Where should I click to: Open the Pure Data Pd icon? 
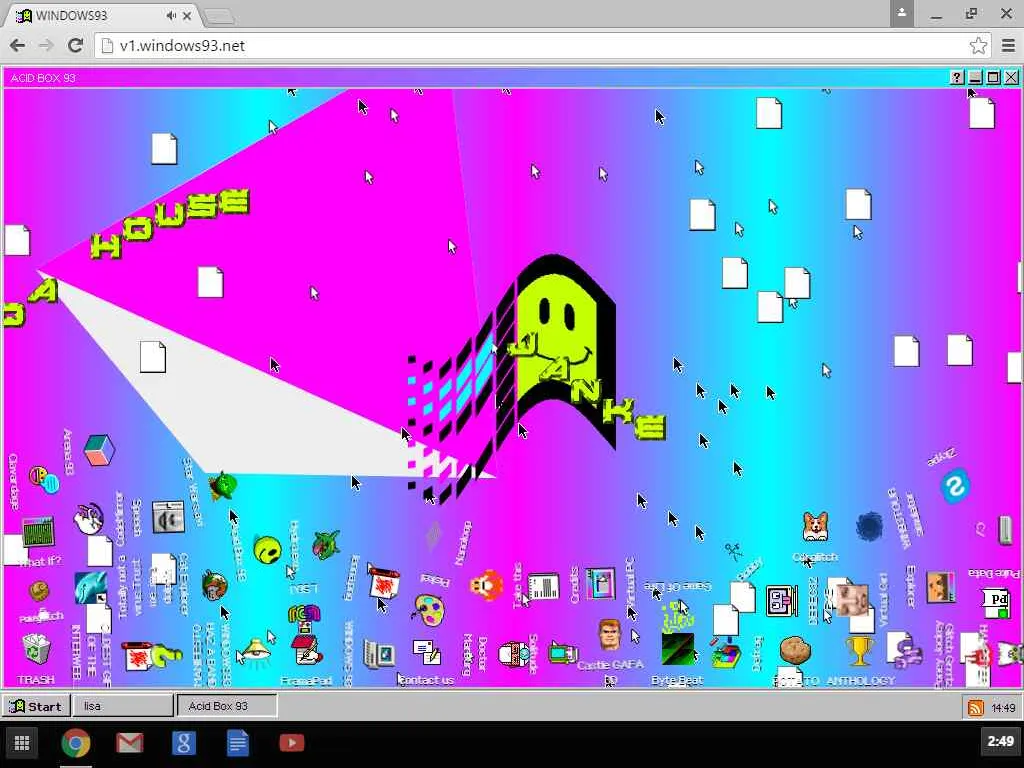[x=997, y=602]
